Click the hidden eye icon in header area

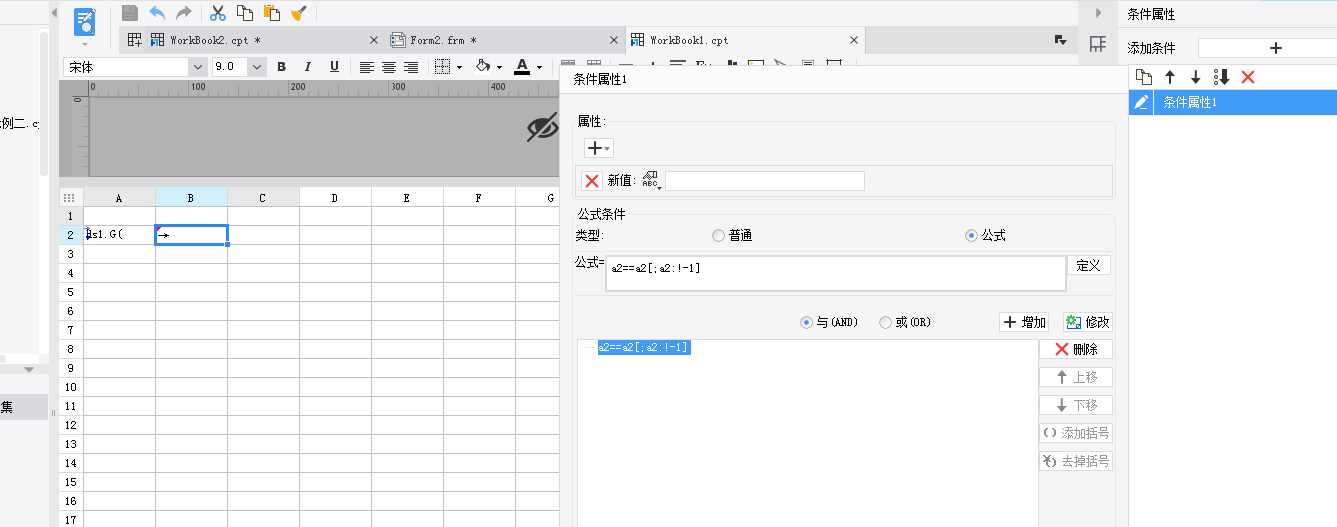pyautogui.click(x=542, y=127)
